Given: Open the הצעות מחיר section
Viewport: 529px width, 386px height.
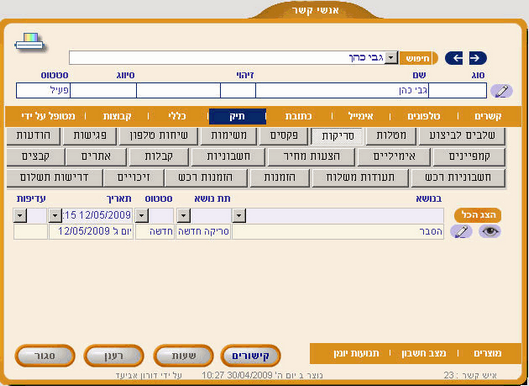Looking at the screenshot, I should tap(311, 157).
